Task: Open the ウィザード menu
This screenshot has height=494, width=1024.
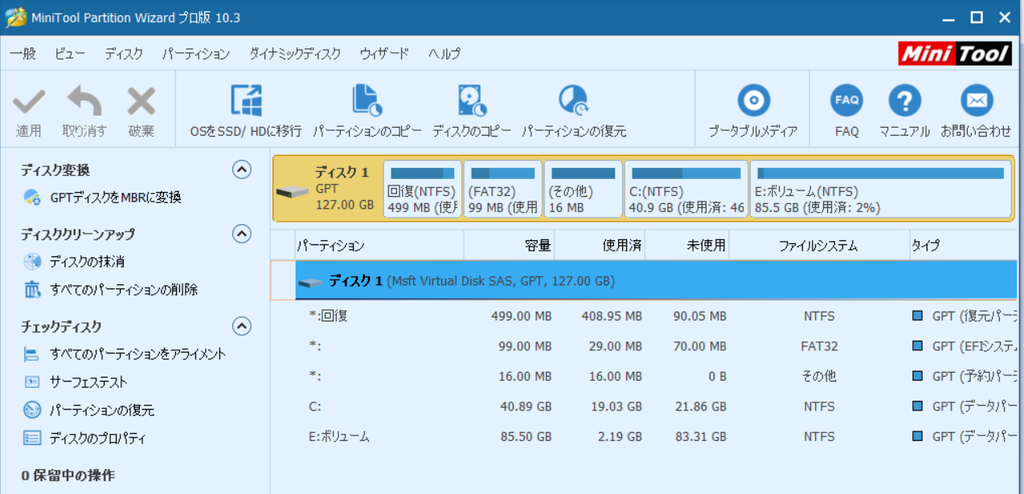Action: (x=385, y=54)
